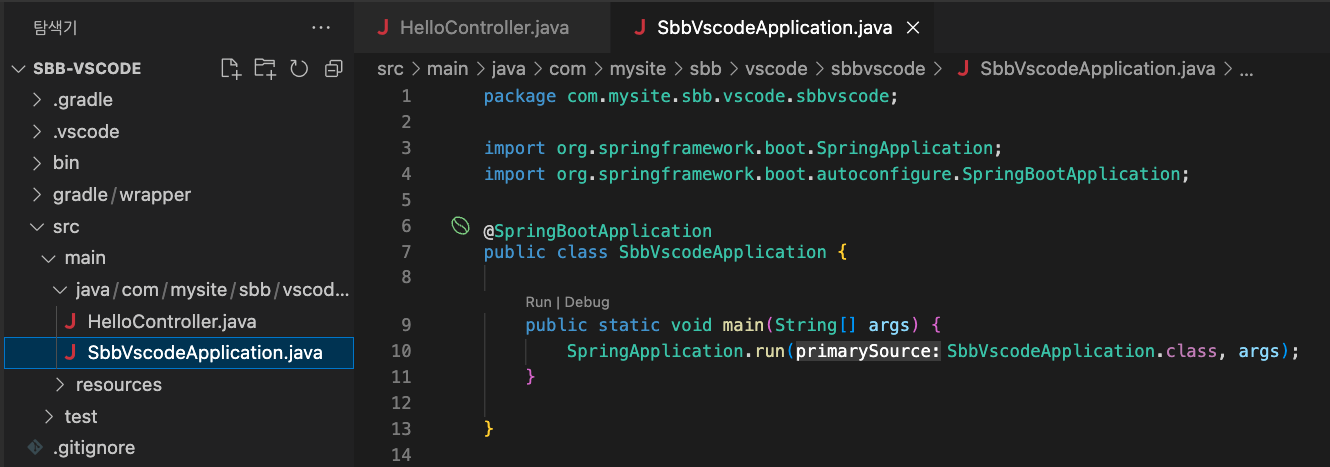The image size is (1330, 467).
Task: Collapse the src folder
Action: [x=37, y=226]
